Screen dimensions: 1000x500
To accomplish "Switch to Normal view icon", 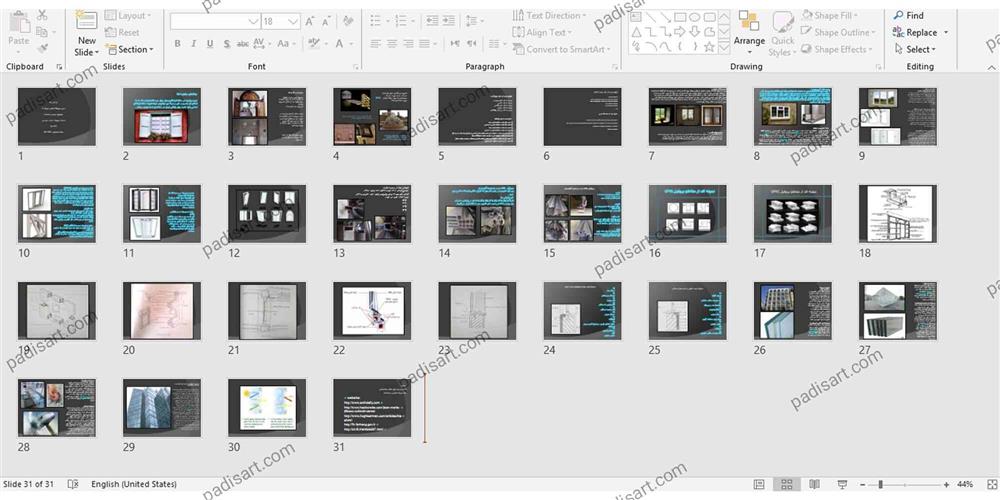I will [x=759, y=484].
